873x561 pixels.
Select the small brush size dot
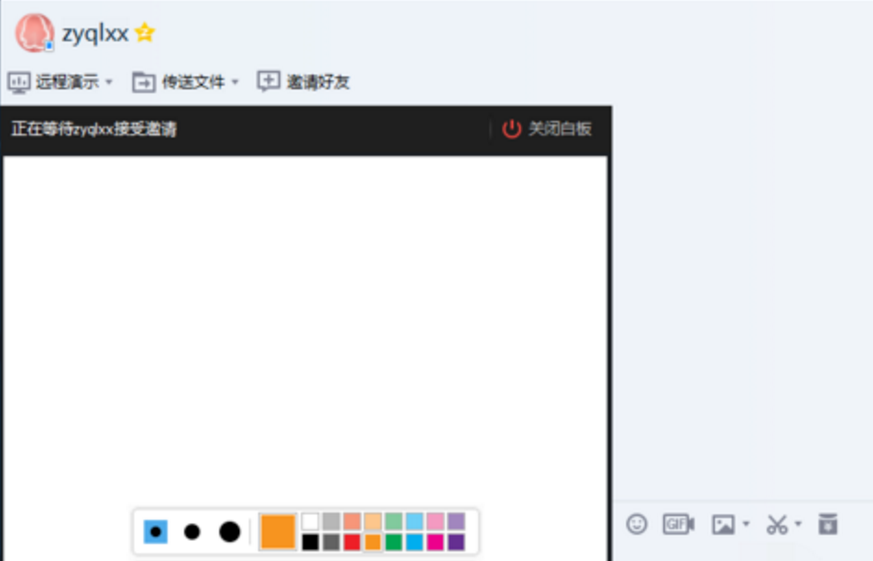click(x=155, y=532)
